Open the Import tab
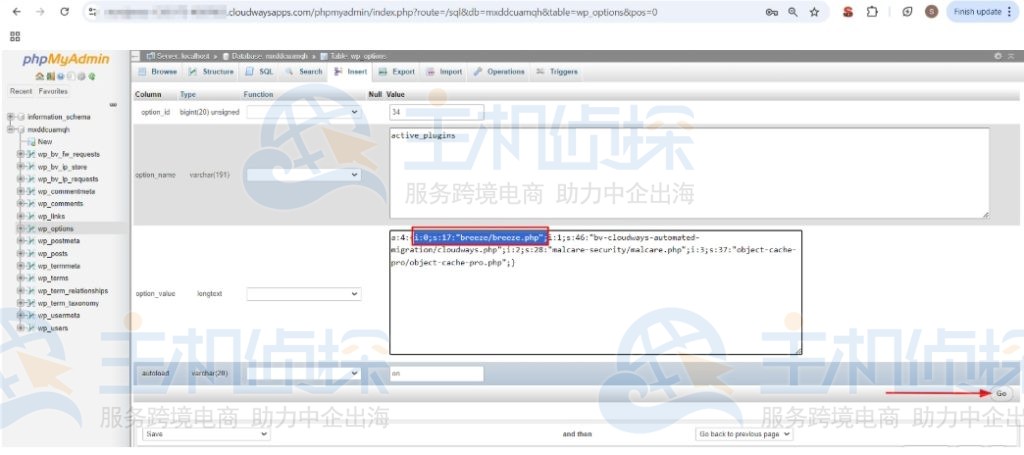The width and height of the screenshot is (1024, 455). point(445,72)
